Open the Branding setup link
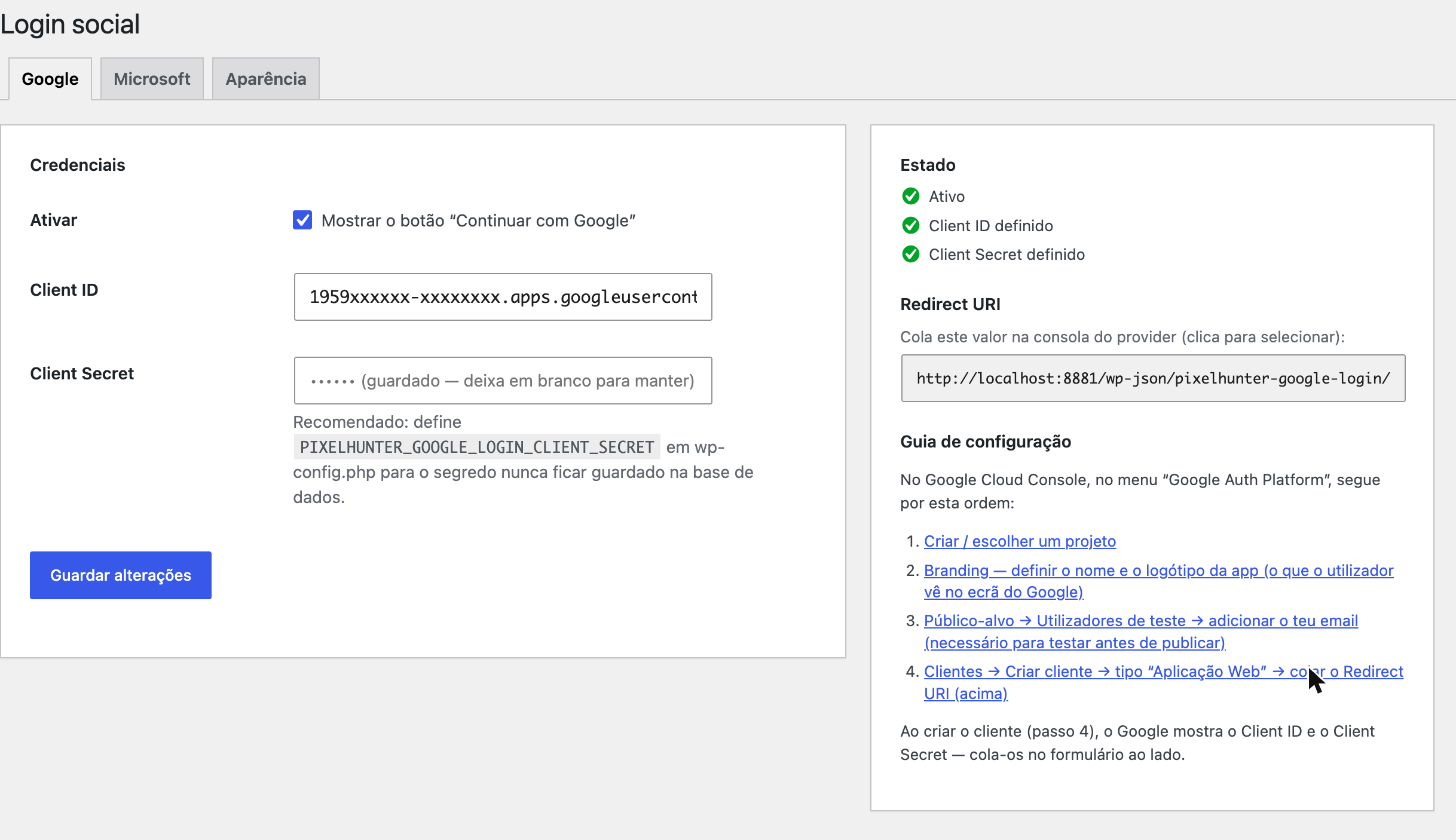 1159,581
